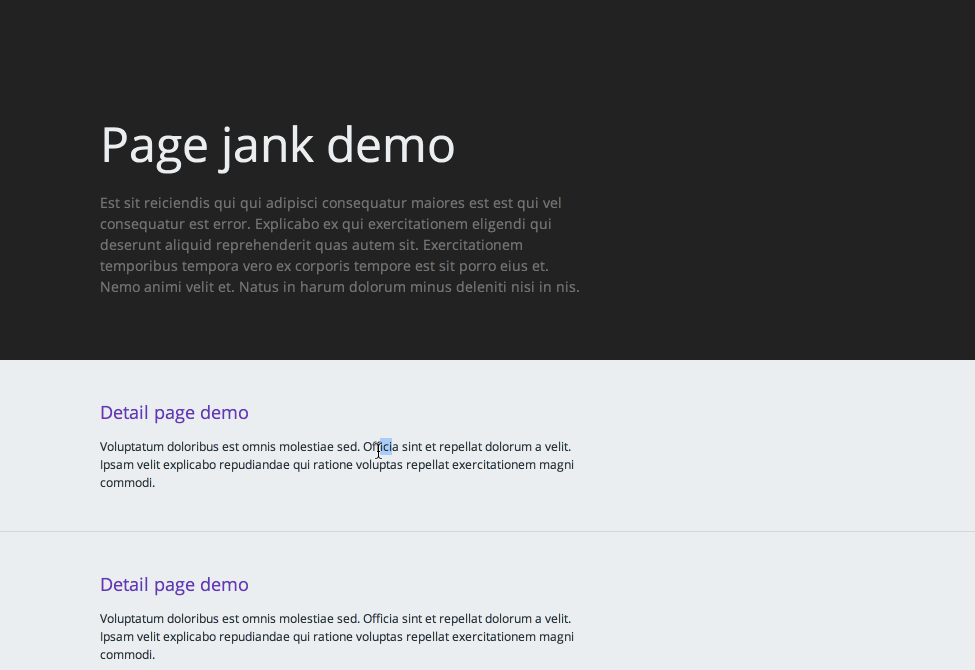The height and width of the screenshot is (670, 975).
Task: Click the highlighted word "Officia" in the first paragraph
Action: pos(381,447)
